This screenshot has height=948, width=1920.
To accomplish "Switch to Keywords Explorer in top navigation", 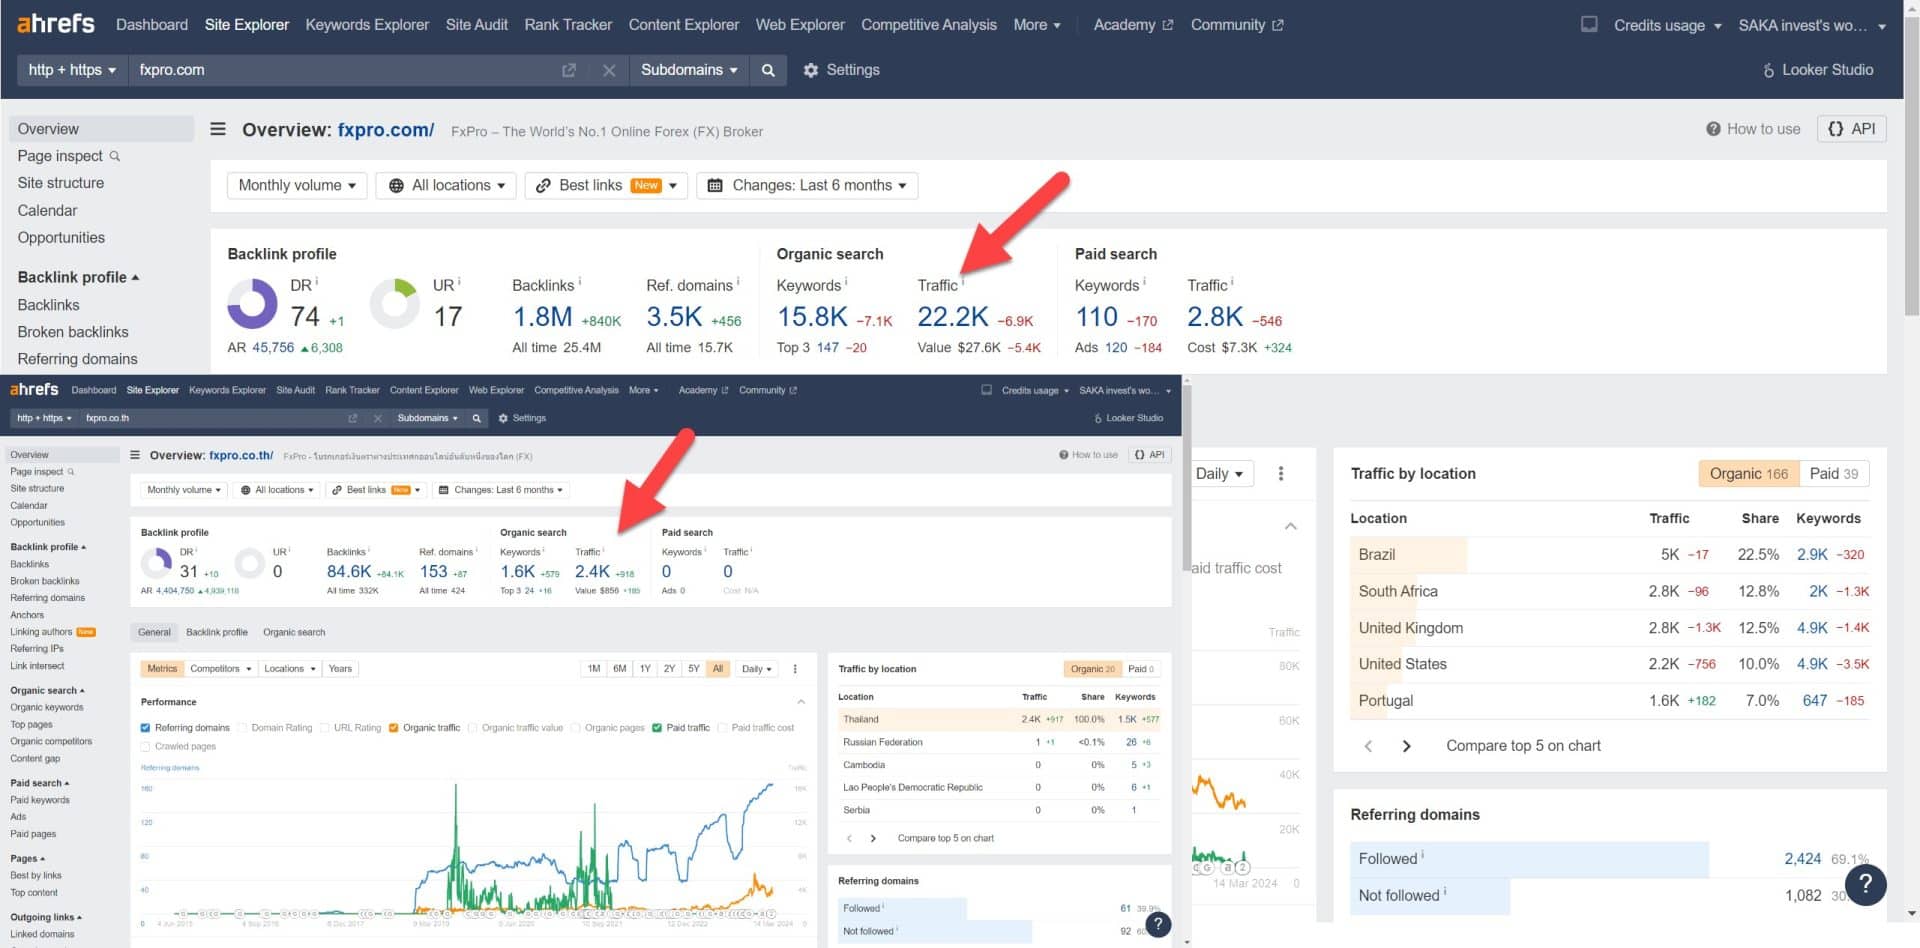I will tap(367, 24).
